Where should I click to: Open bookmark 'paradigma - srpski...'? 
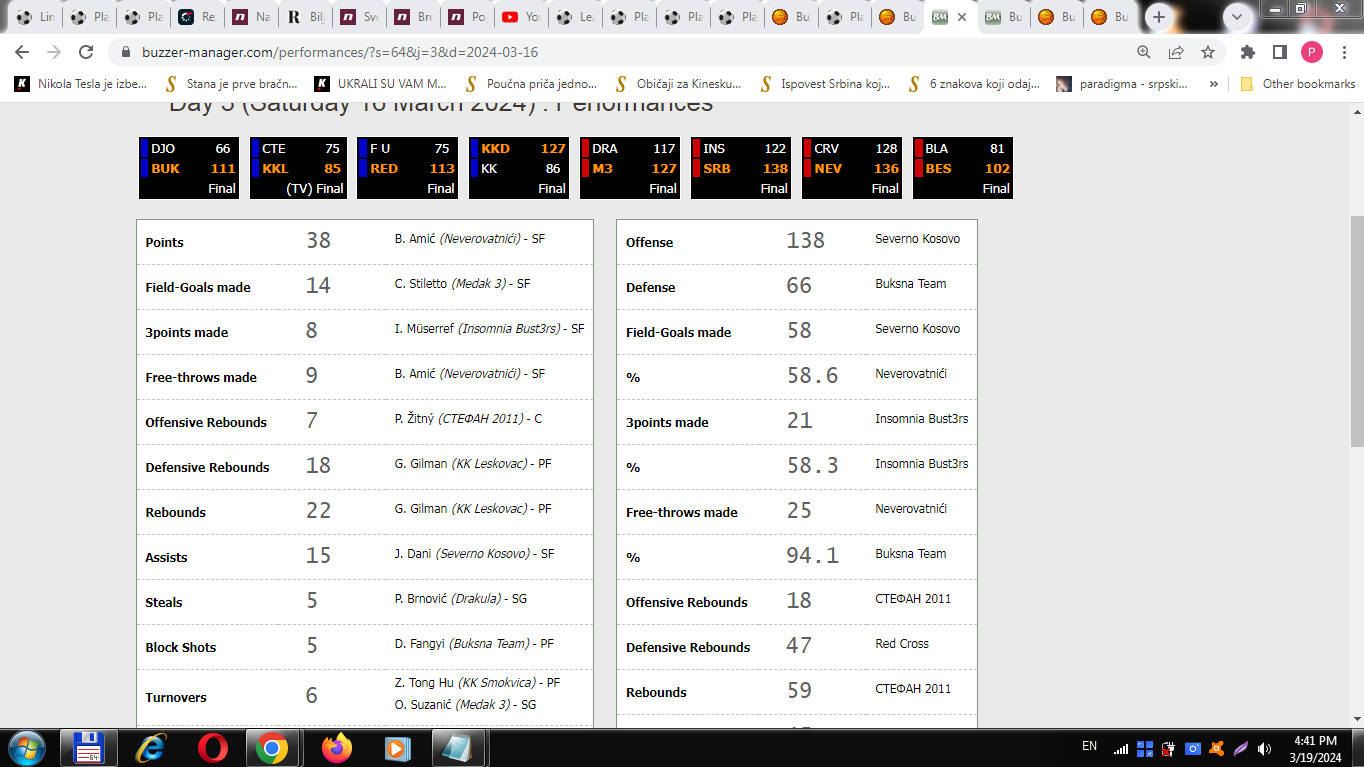pos(1124,84)
